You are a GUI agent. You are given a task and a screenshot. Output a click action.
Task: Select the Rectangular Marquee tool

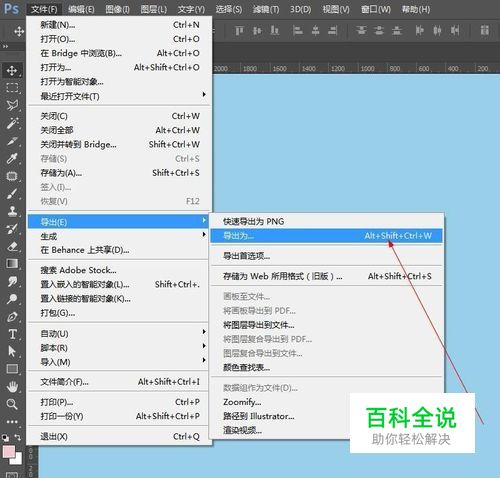[12, 88]
